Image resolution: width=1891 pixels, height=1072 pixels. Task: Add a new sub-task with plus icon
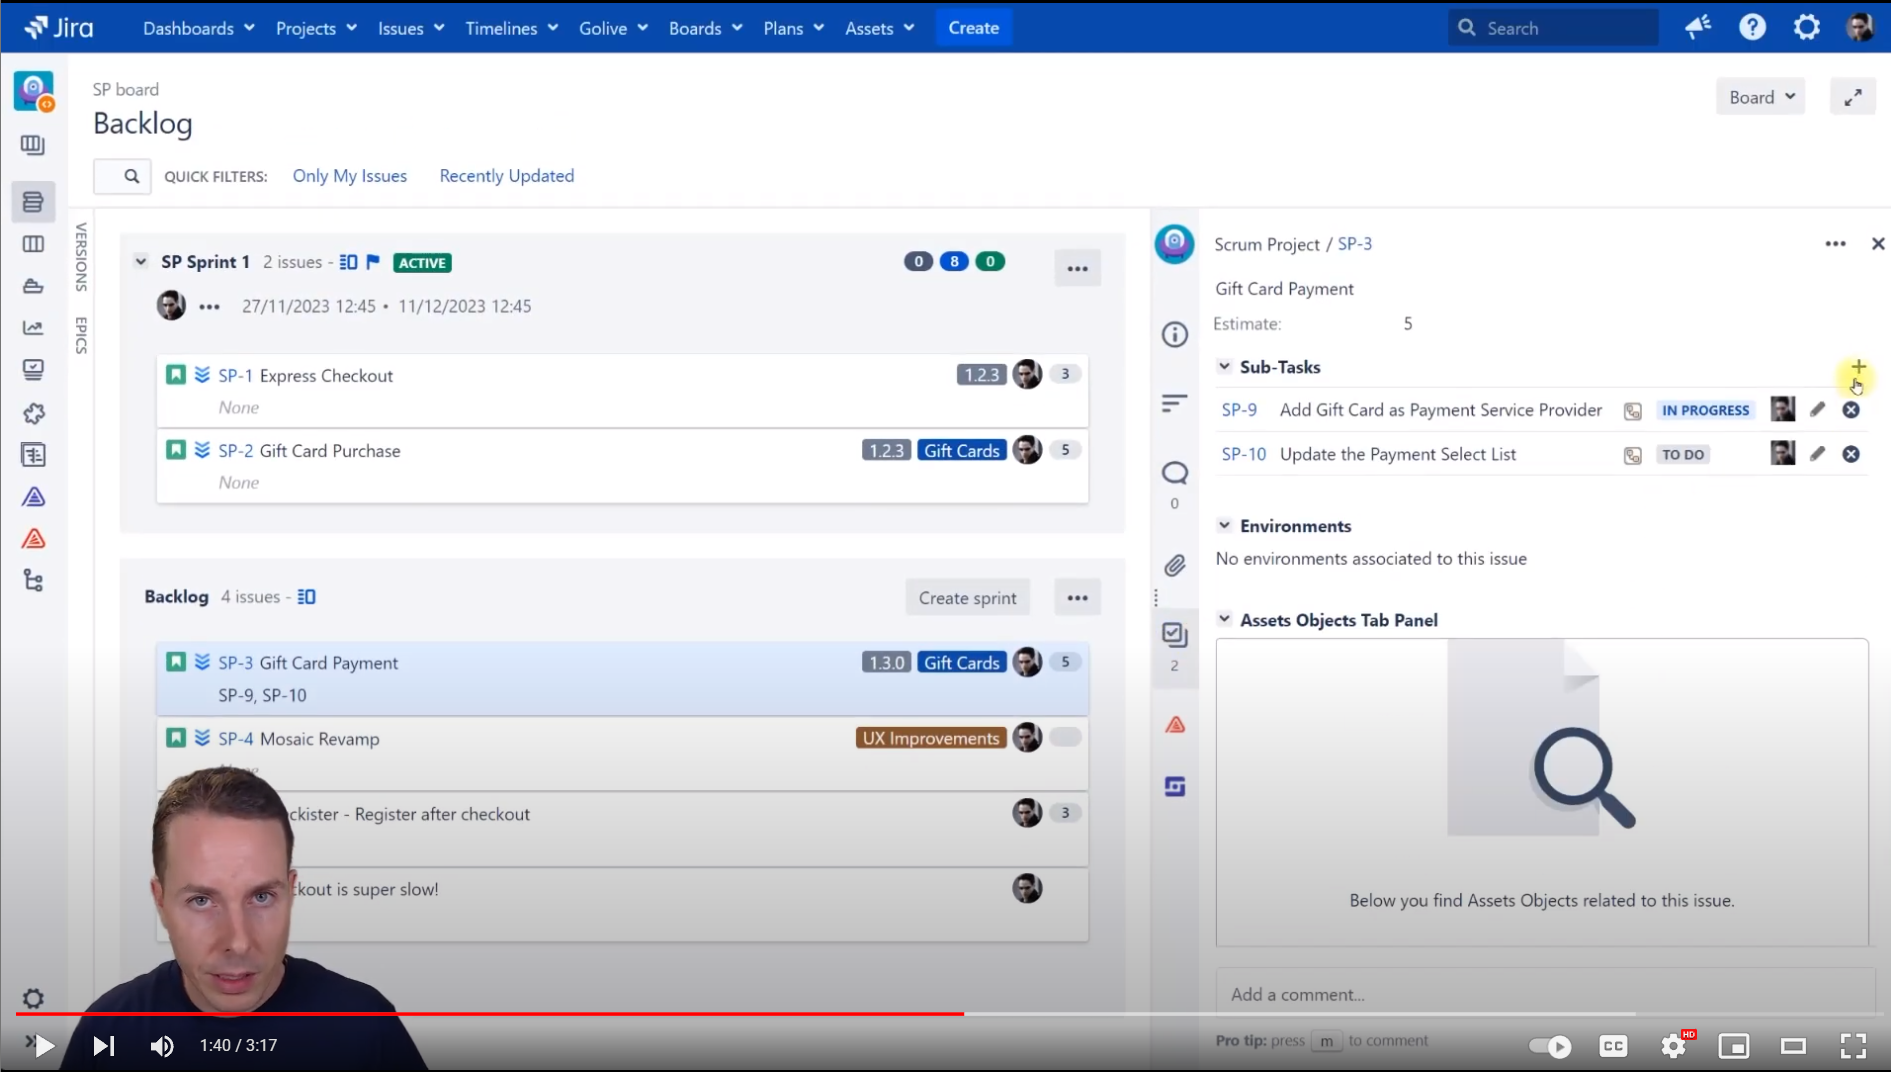pos(1858,367)
